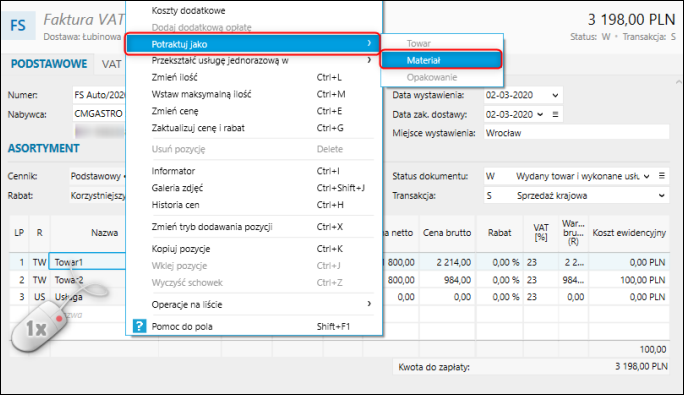Expand the Przekształć usługę jednorazową w submenu
The width and height of the screenshot is (684, 395).
point(369,60)
